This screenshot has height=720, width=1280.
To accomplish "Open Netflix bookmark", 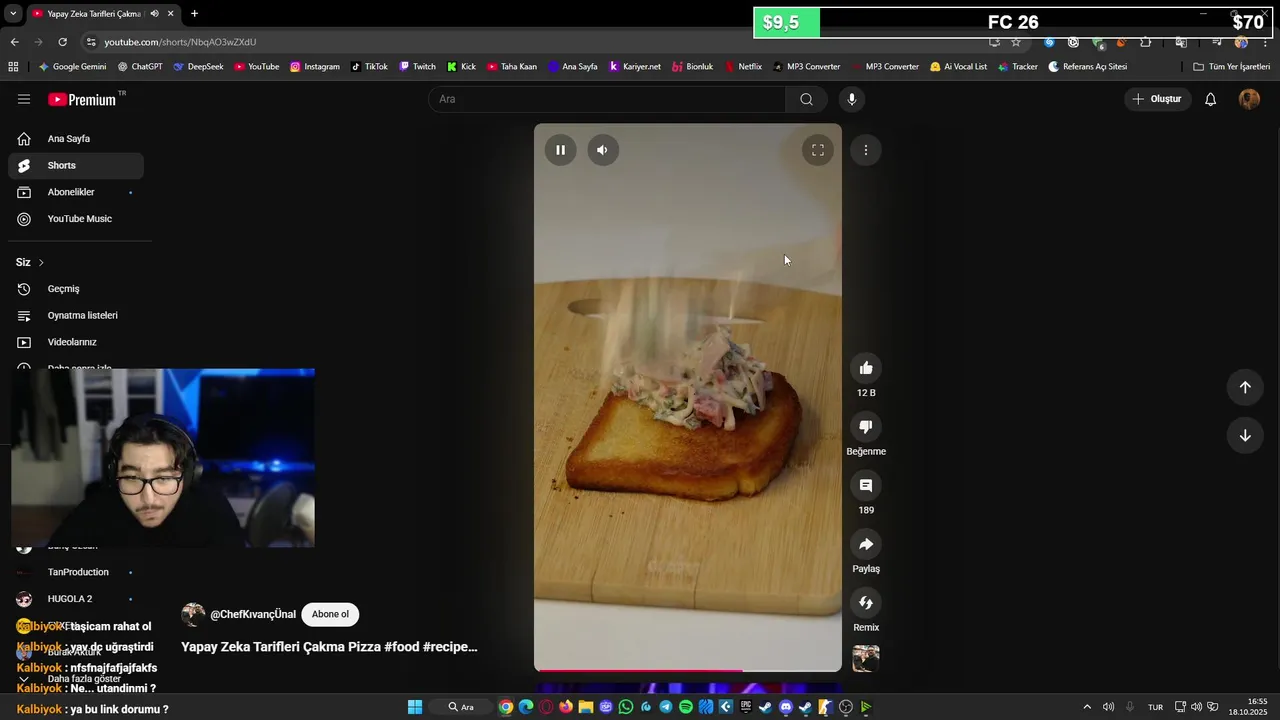I will (743, 67).
